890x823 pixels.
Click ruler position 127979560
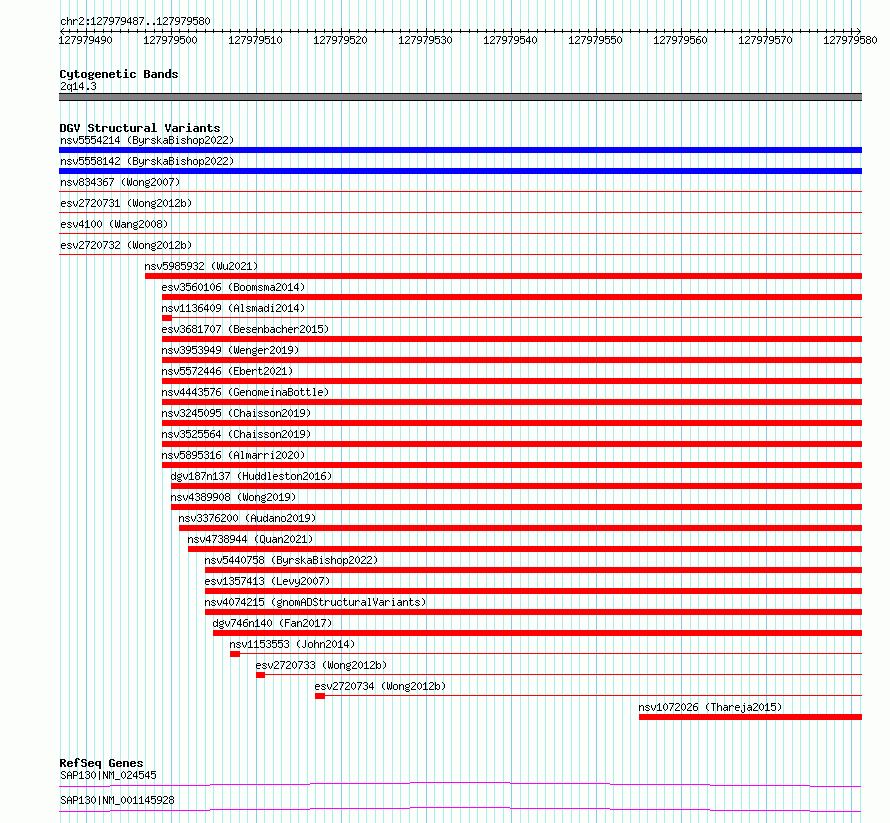coord(681,40)
